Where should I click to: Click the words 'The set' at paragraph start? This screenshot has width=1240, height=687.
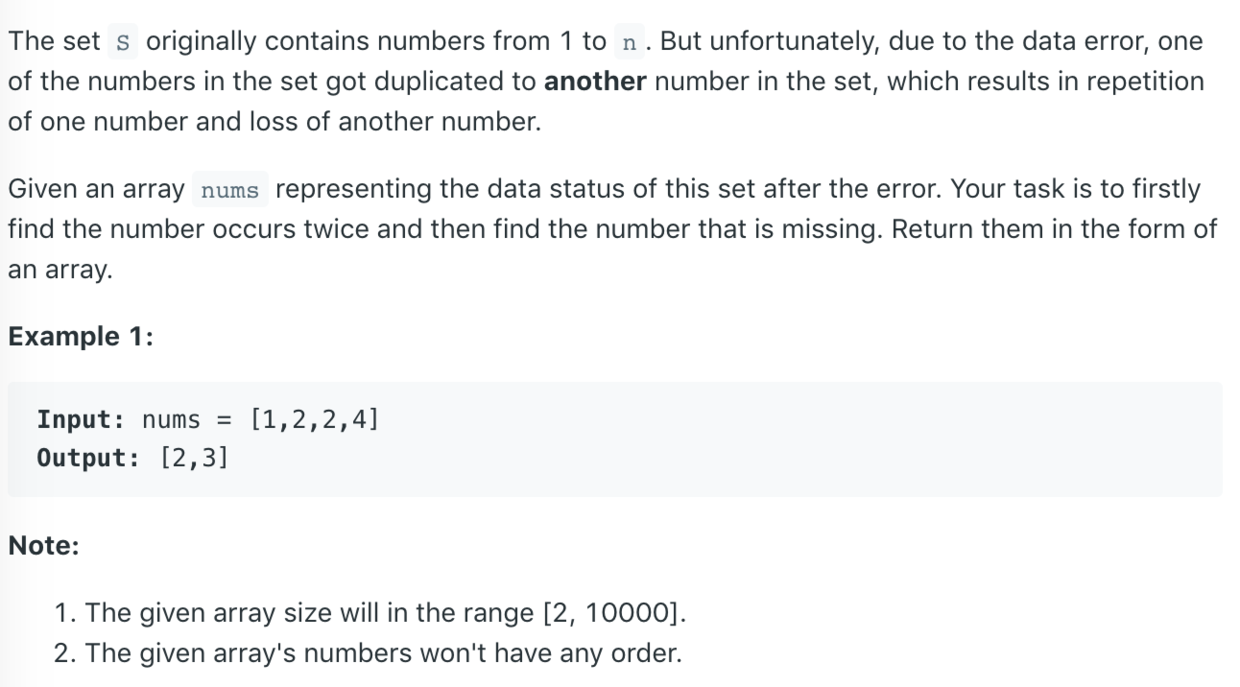tap(55, 42)
